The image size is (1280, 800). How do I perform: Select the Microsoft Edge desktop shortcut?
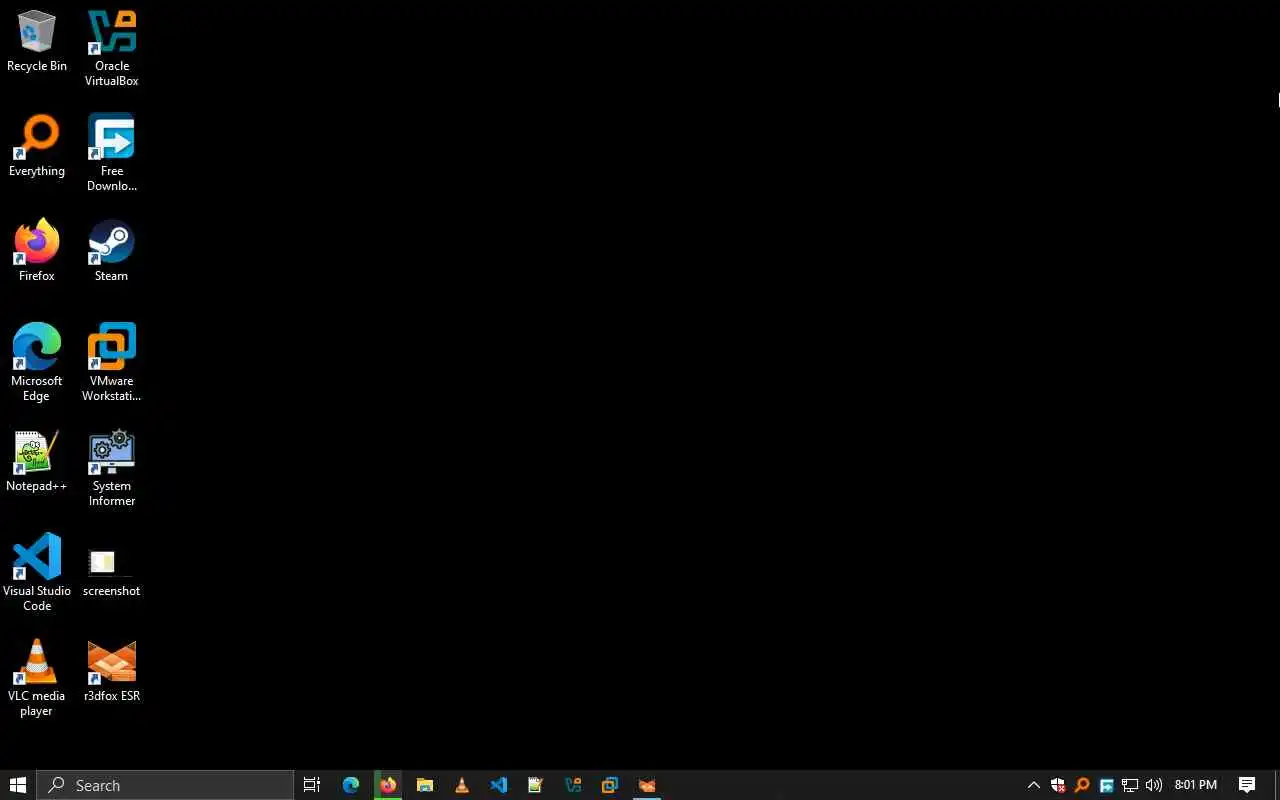click(x=37, y=363)
